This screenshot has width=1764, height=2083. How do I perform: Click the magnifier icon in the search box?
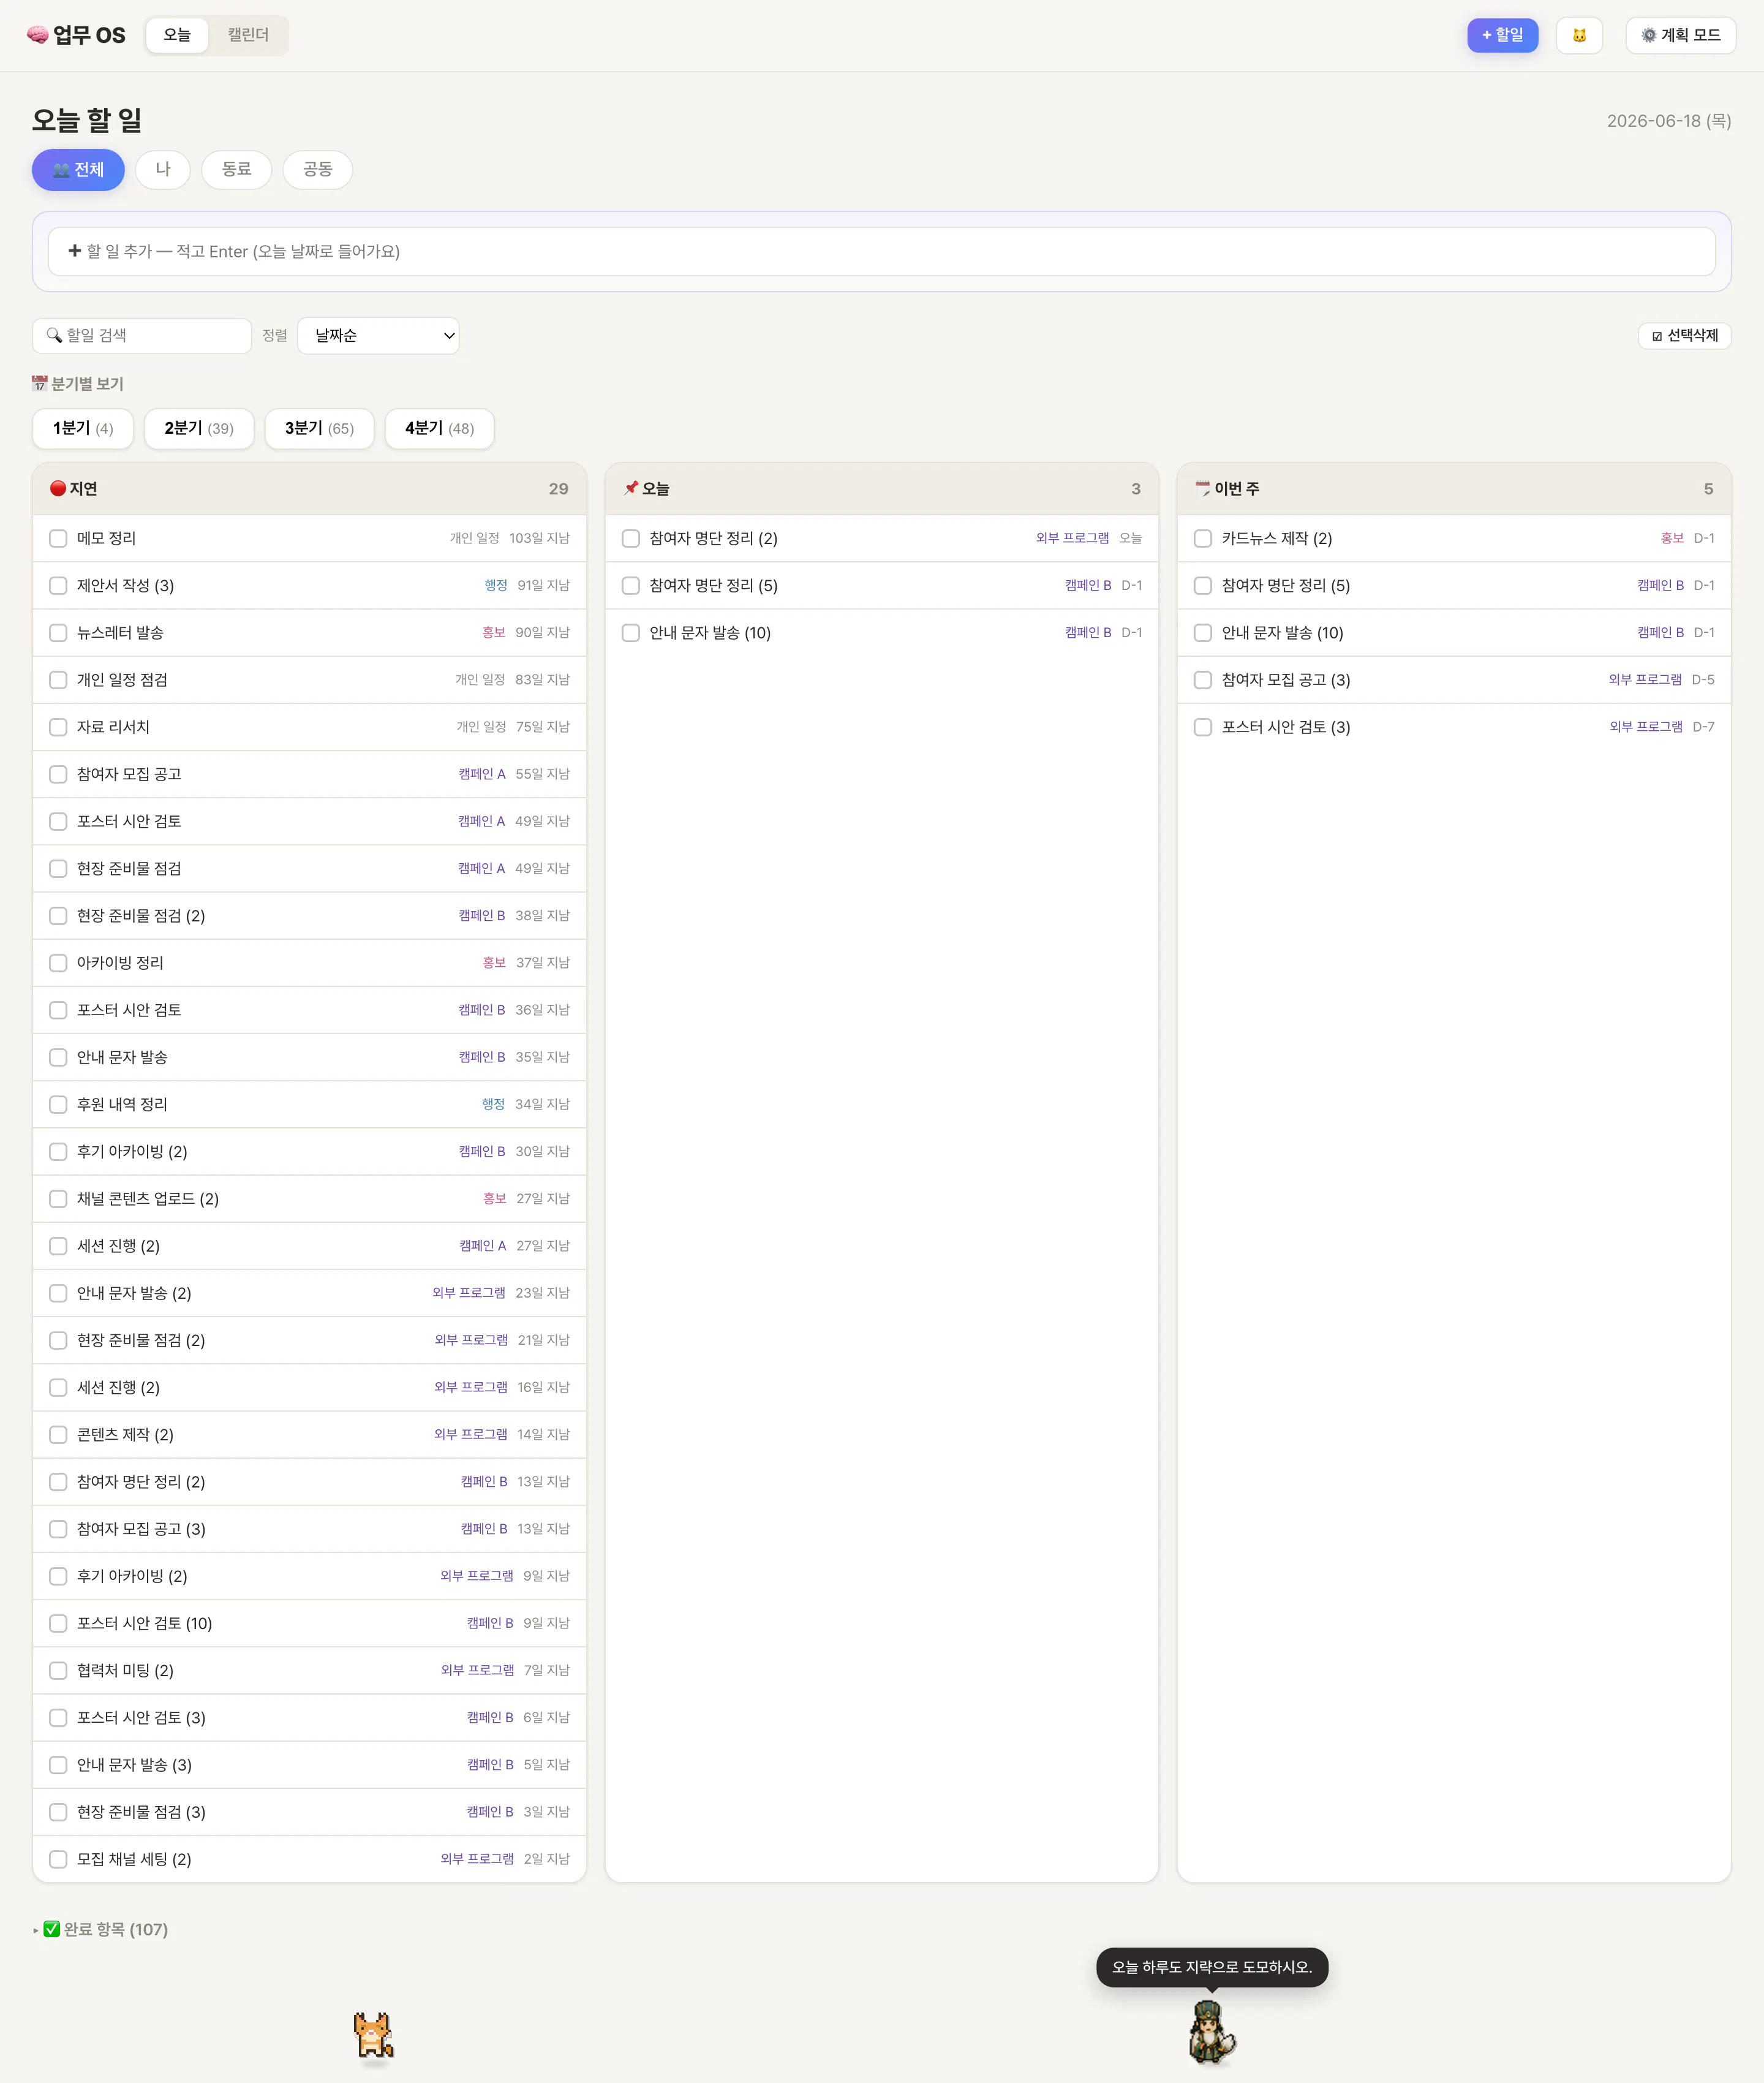pyautogui.click(x=54, y=335)
